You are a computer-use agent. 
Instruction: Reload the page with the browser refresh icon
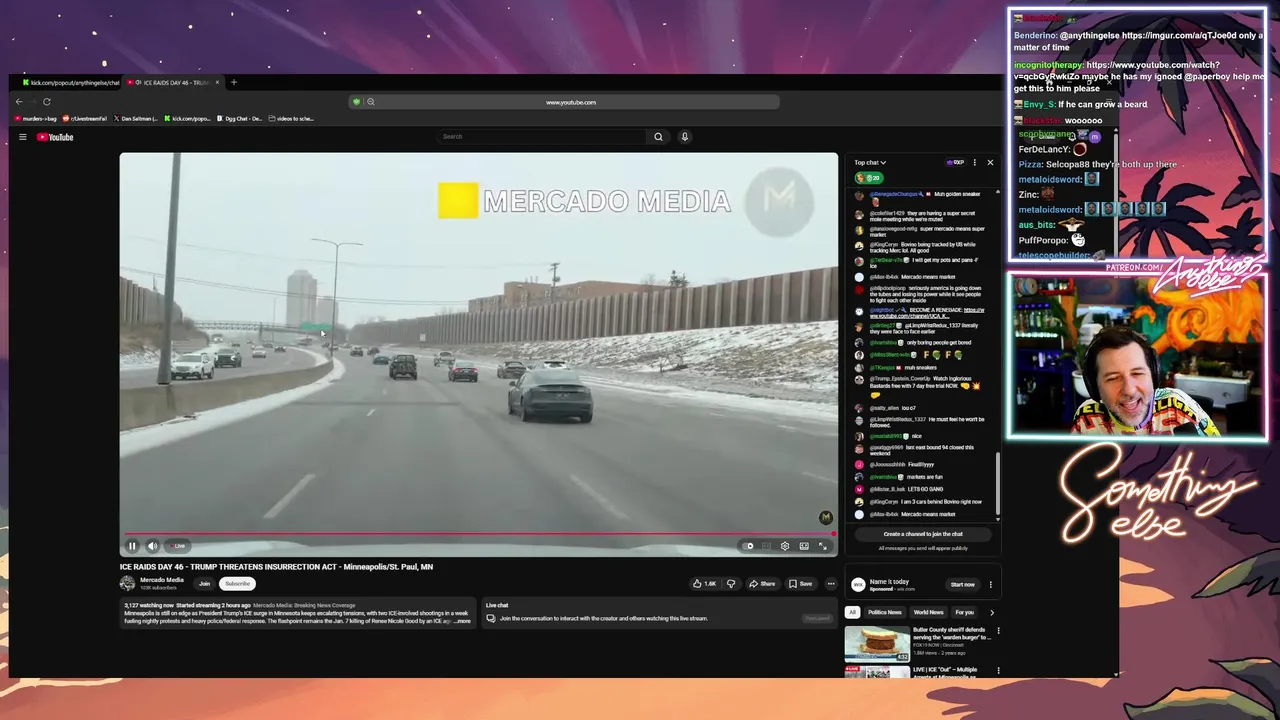46,102
